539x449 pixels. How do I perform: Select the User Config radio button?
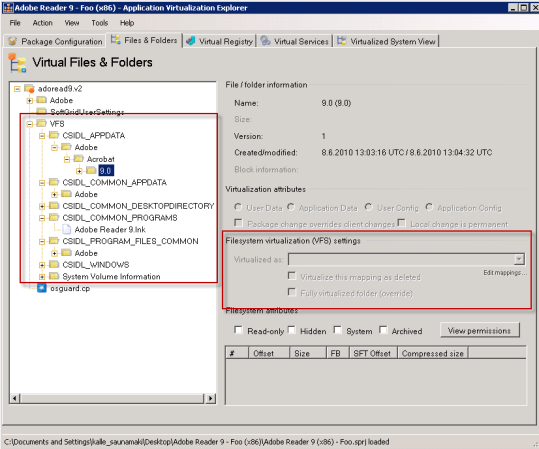click(369, 207)
